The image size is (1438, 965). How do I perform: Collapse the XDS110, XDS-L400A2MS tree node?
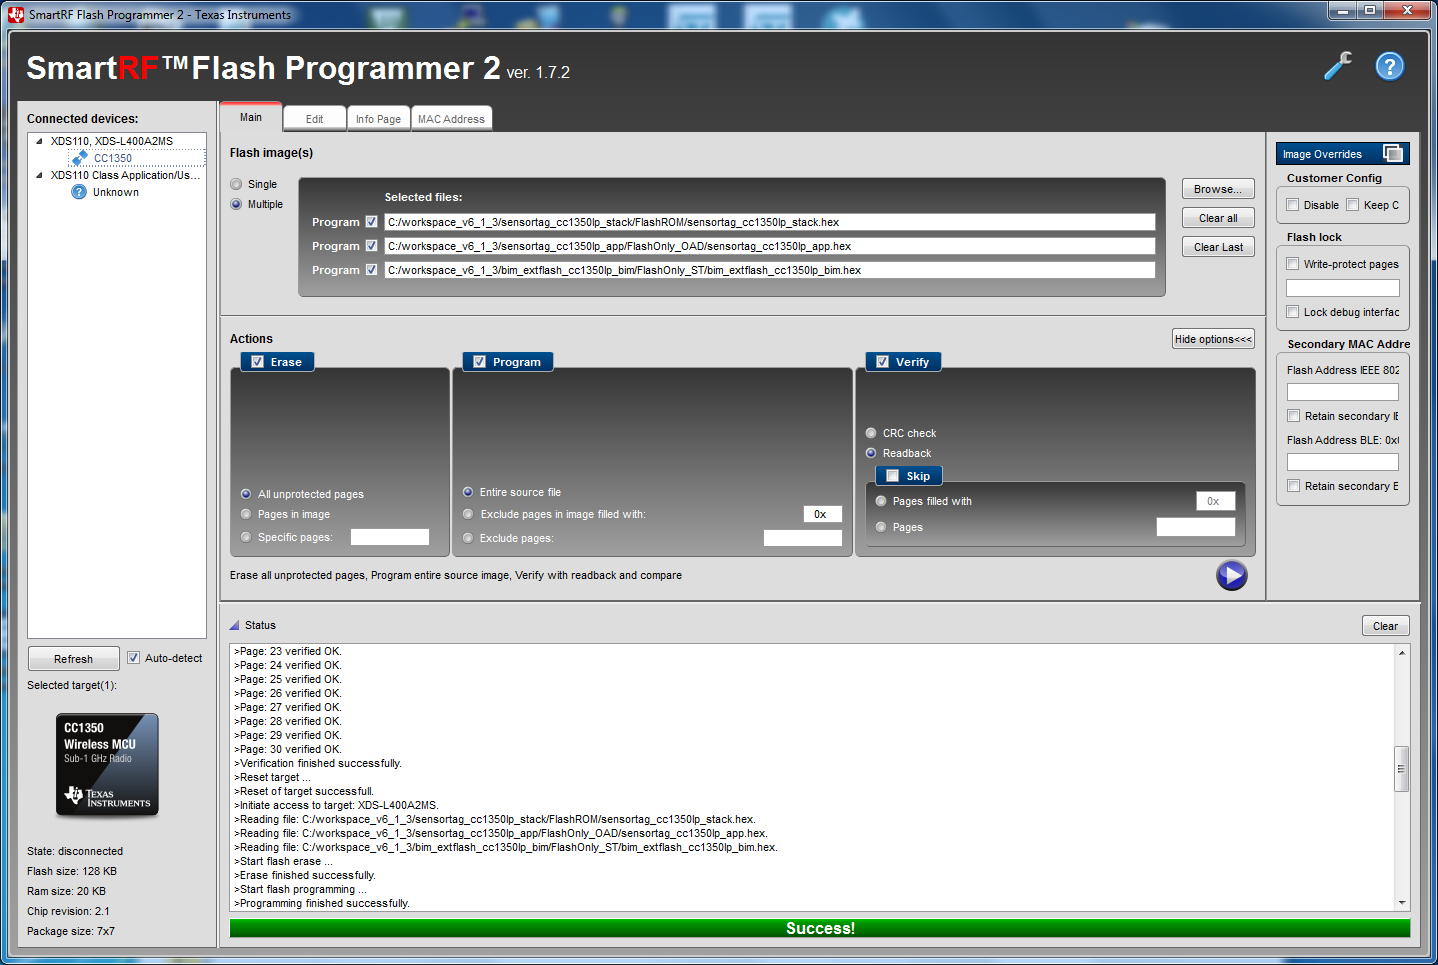(x=39, y=141)
